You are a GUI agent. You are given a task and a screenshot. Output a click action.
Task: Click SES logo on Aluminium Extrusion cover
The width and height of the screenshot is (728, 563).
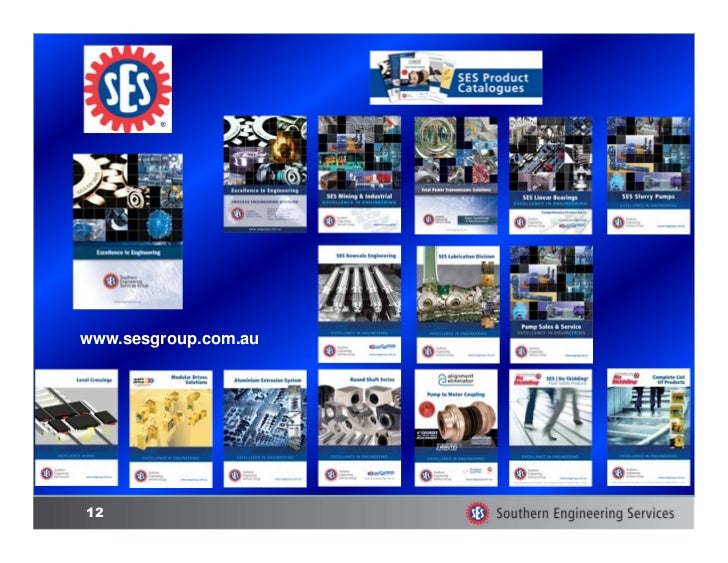pos(235,475)
